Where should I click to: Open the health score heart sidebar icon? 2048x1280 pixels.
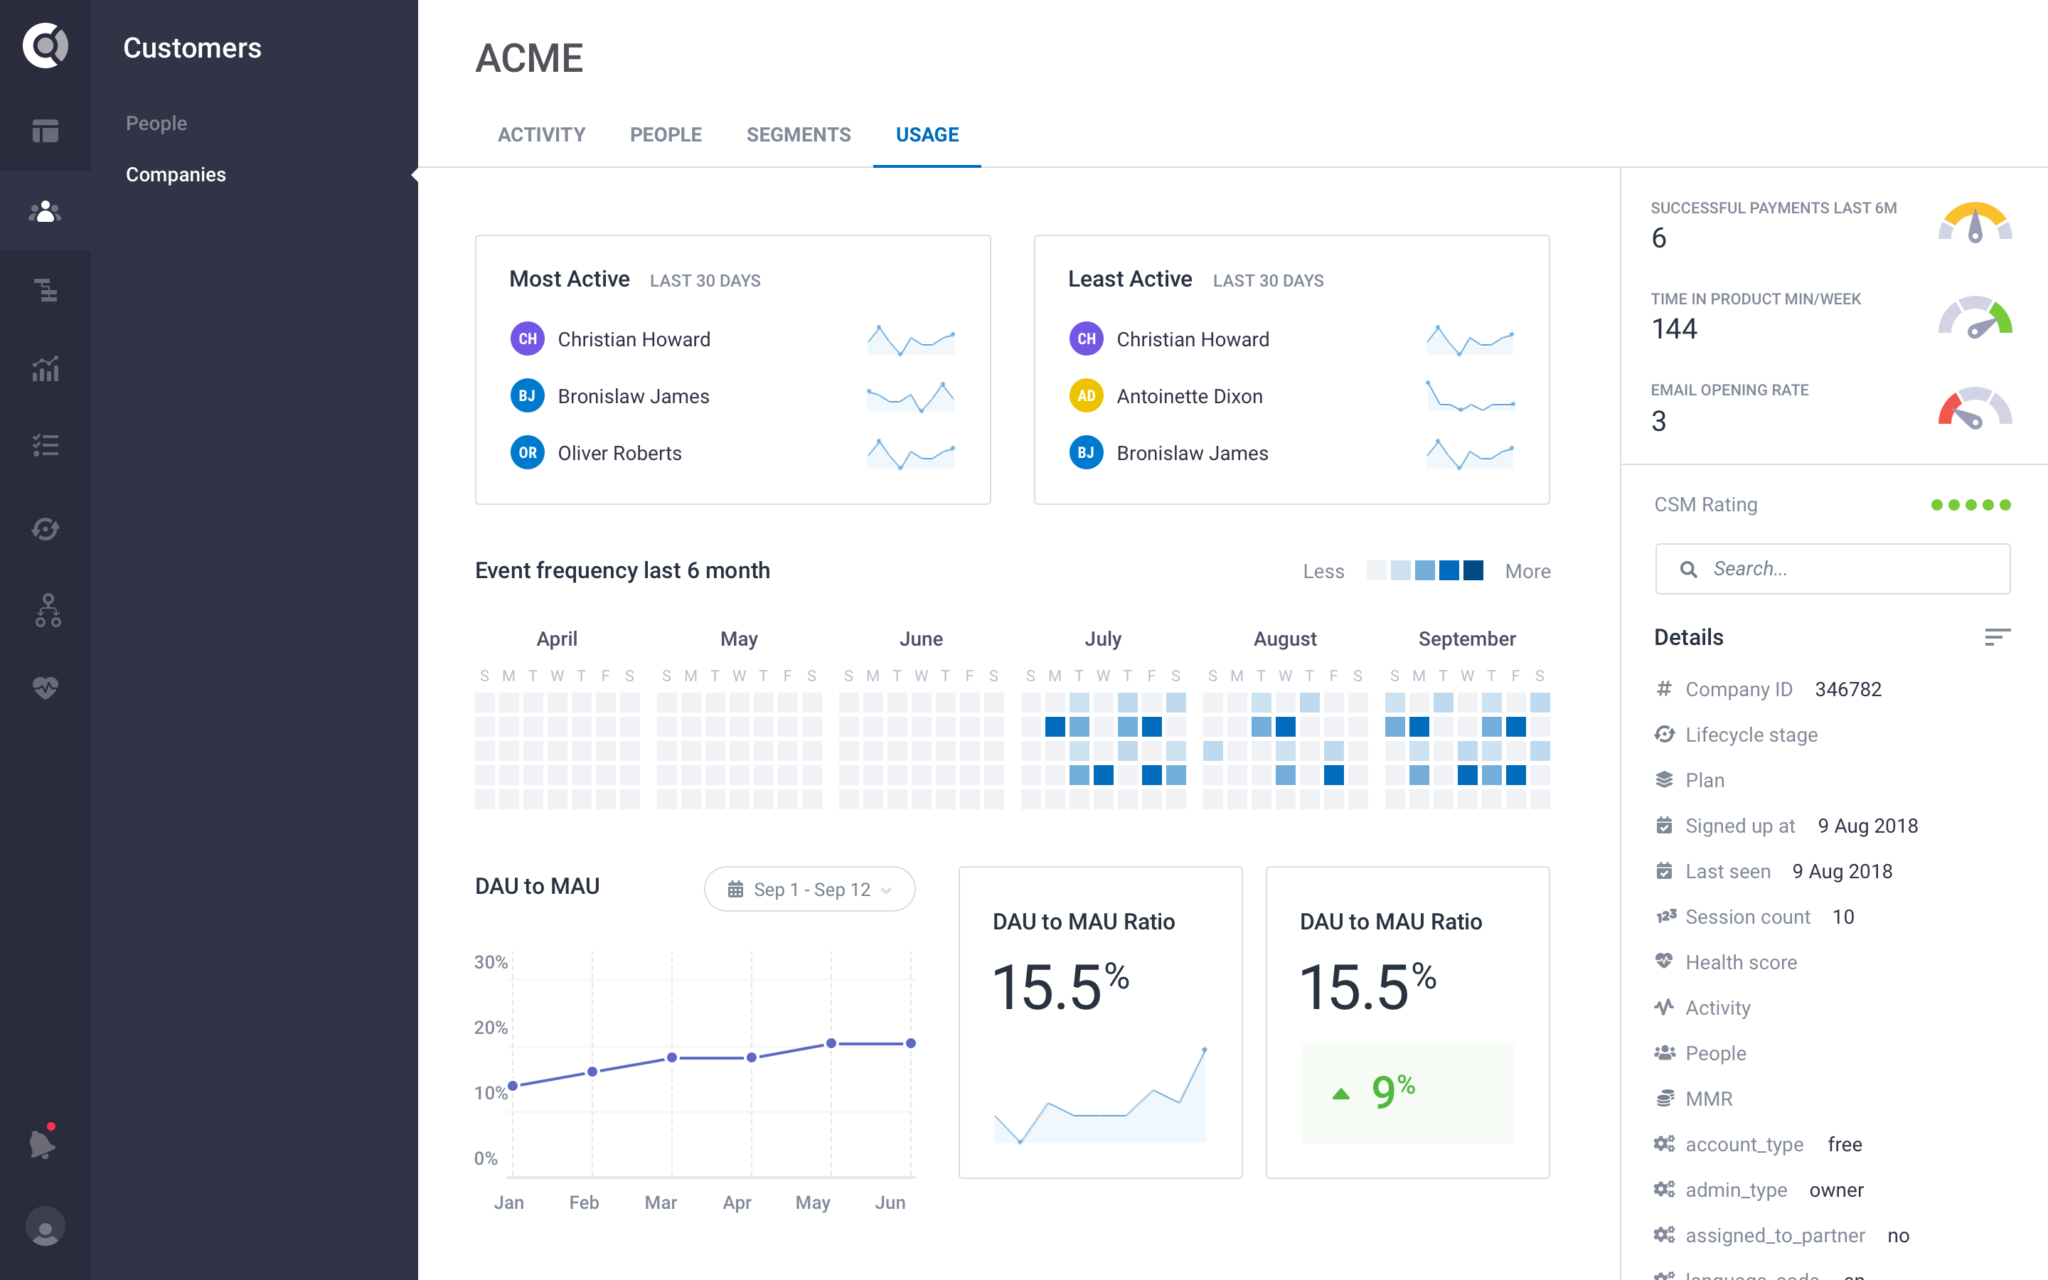pyautogui.click(x=45, y=687)
